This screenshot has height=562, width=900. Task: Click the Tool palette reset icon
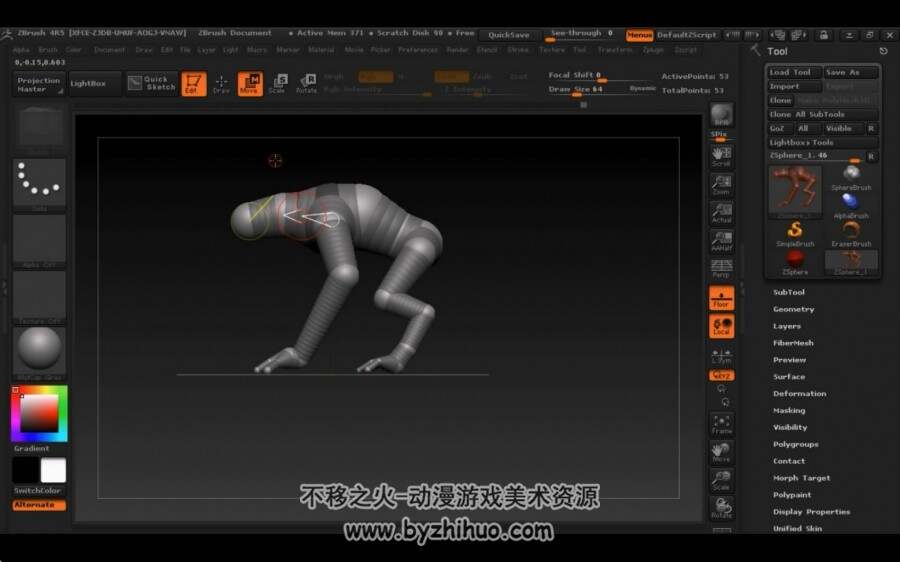point(883,51)
